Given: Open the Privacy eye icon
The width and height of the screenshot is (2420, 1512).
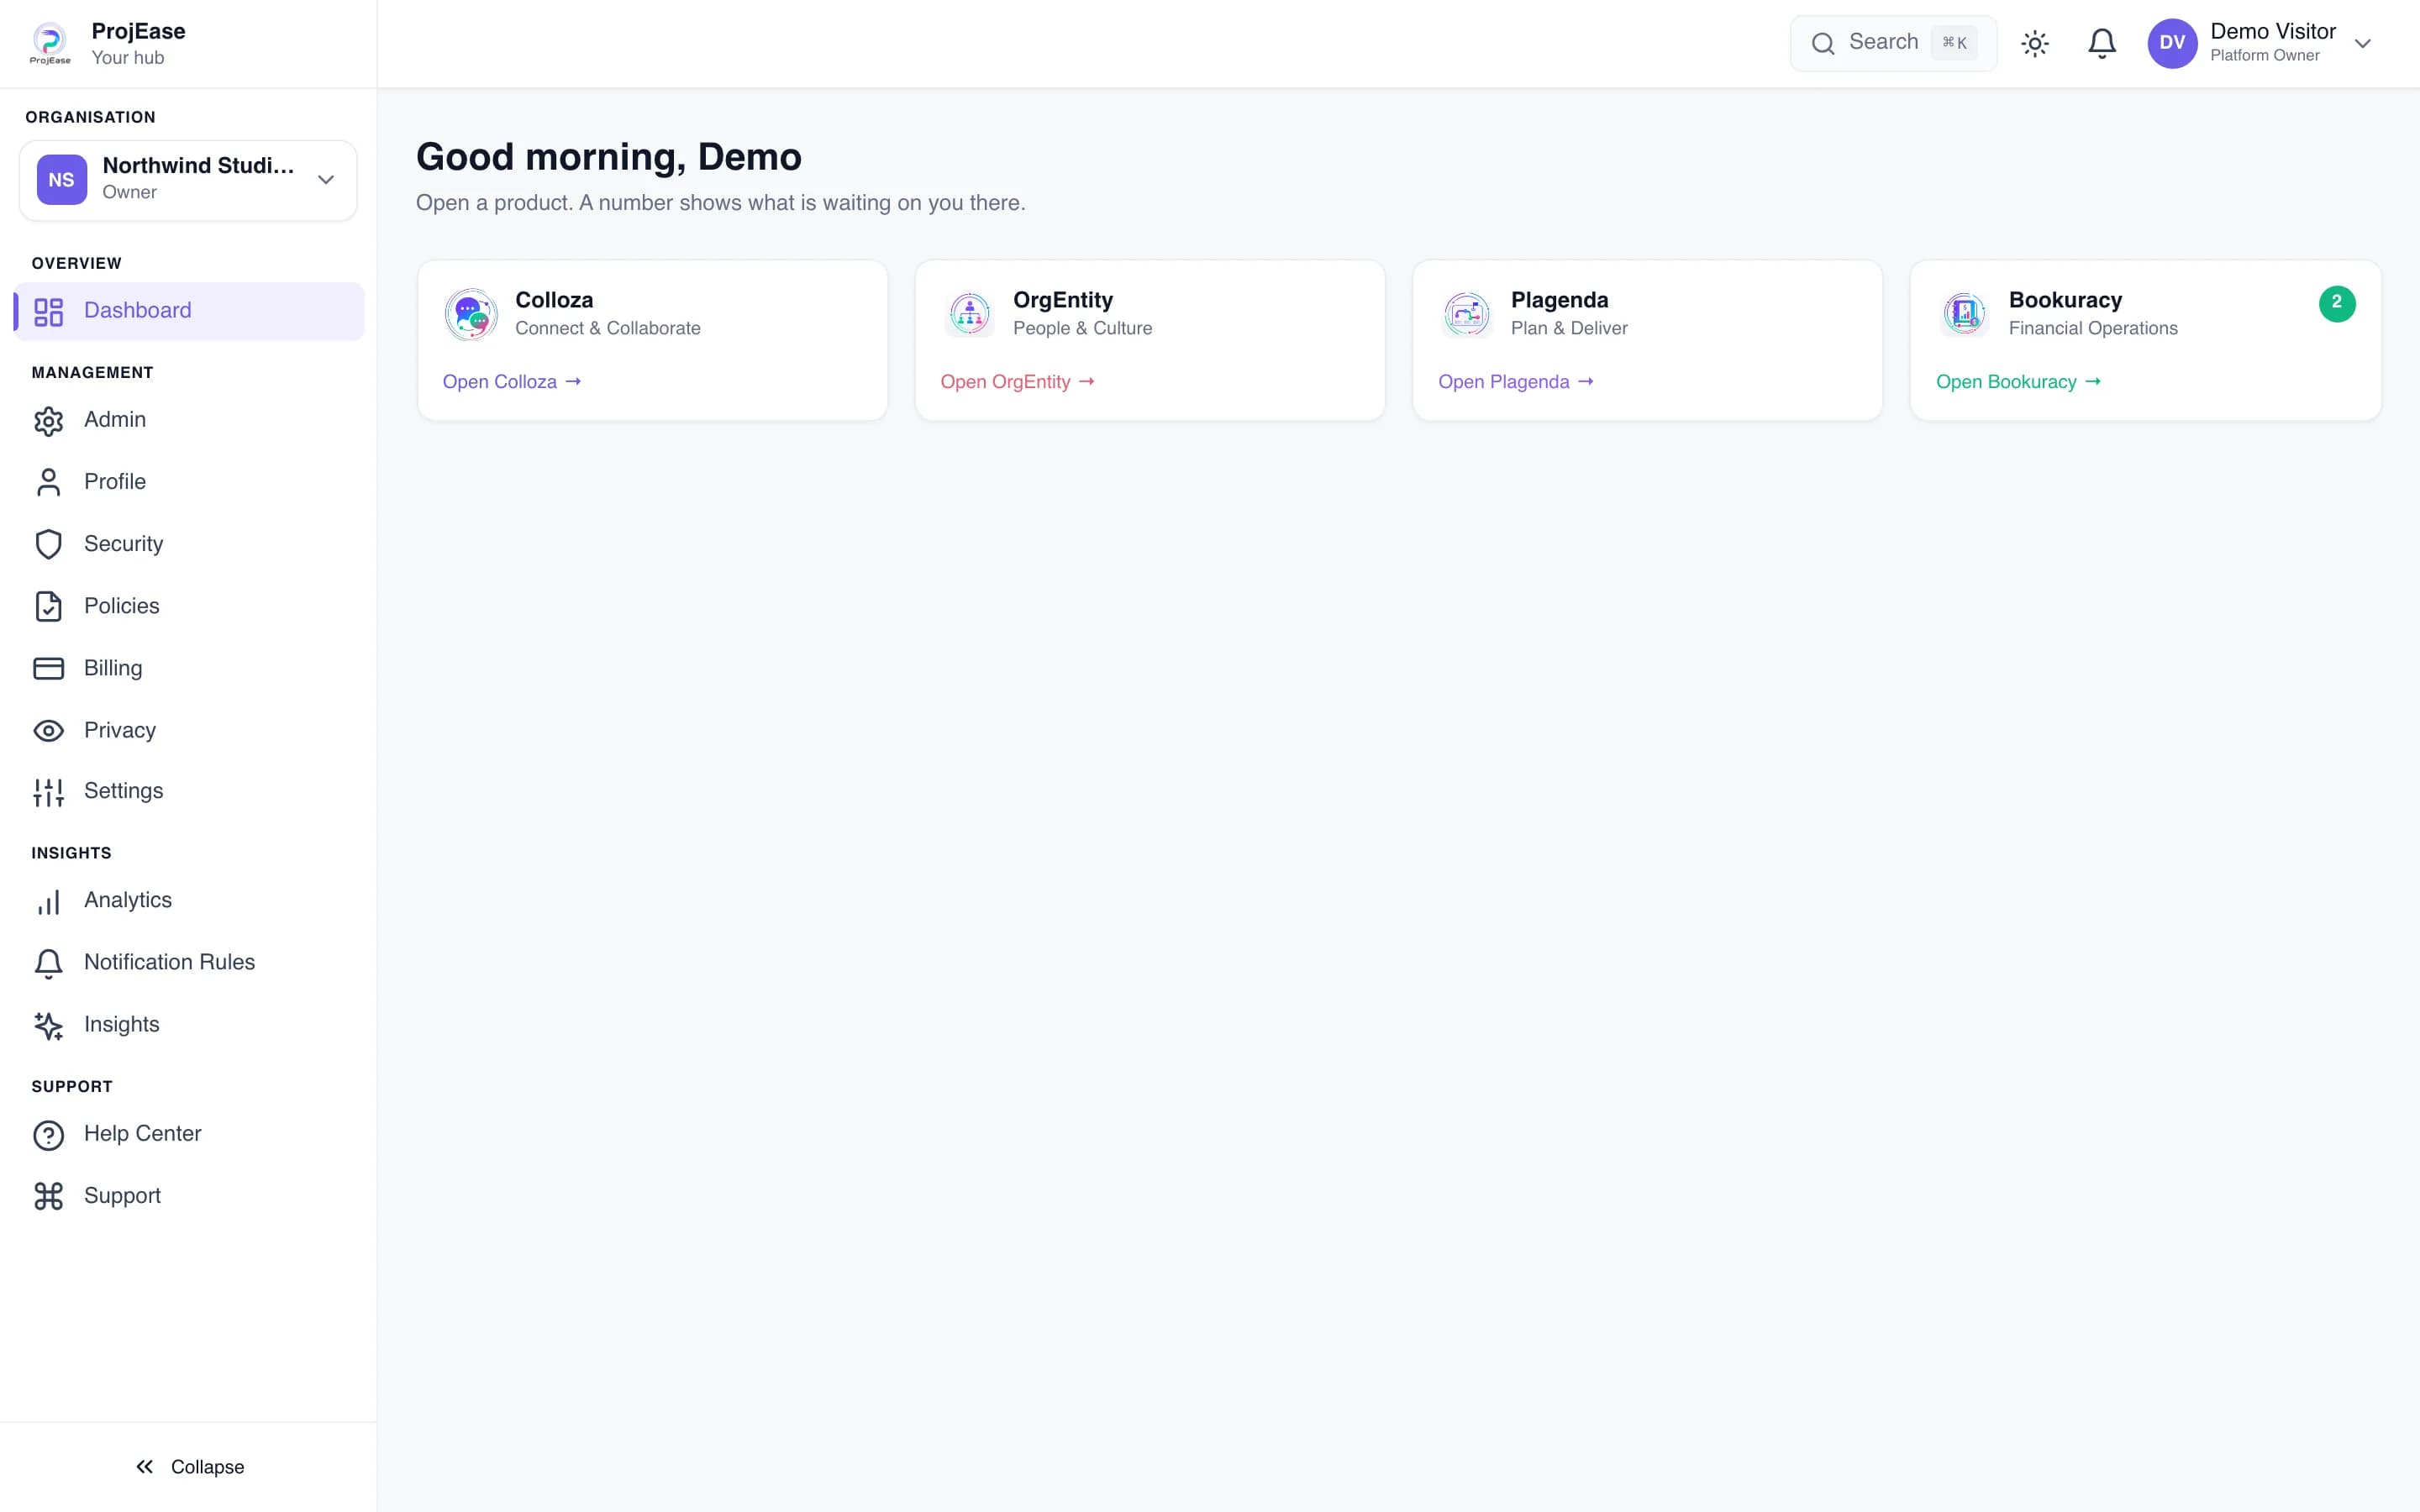Looking at the screenshot, I should (48, 731).
